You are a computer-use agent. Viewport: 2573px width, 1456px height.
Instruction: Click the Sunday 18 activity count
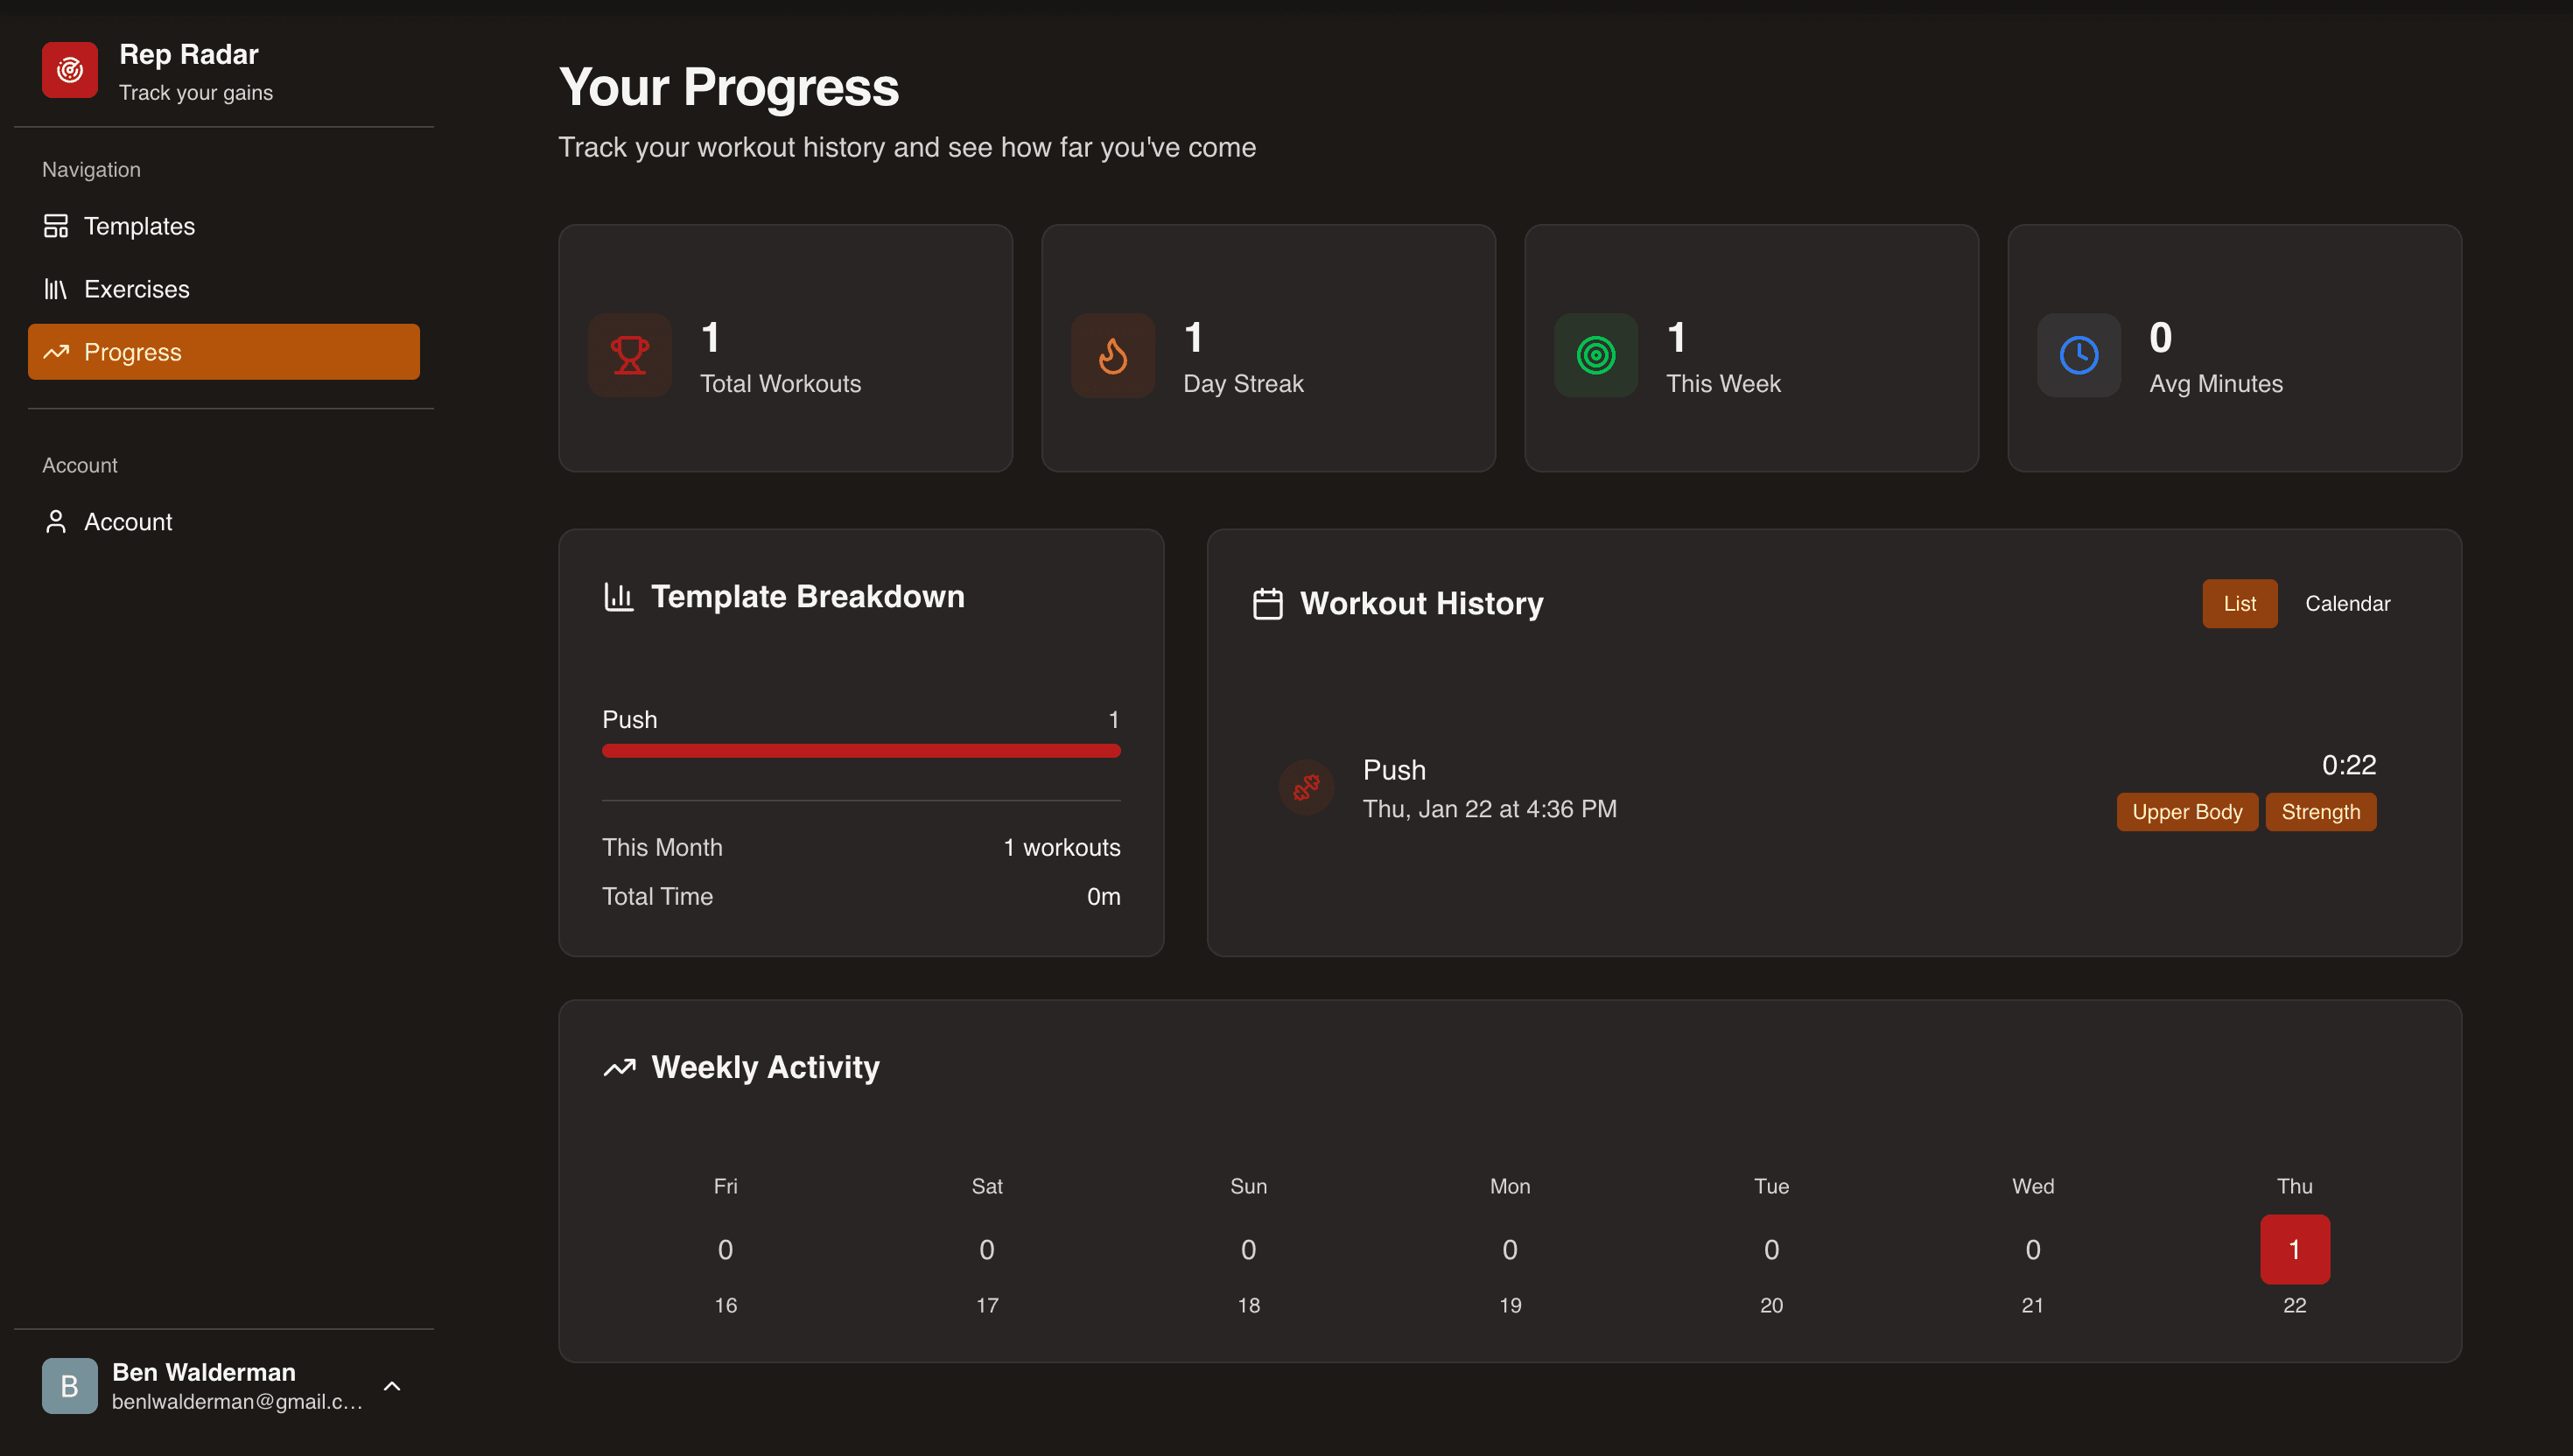click(x=1248, y=1249)
